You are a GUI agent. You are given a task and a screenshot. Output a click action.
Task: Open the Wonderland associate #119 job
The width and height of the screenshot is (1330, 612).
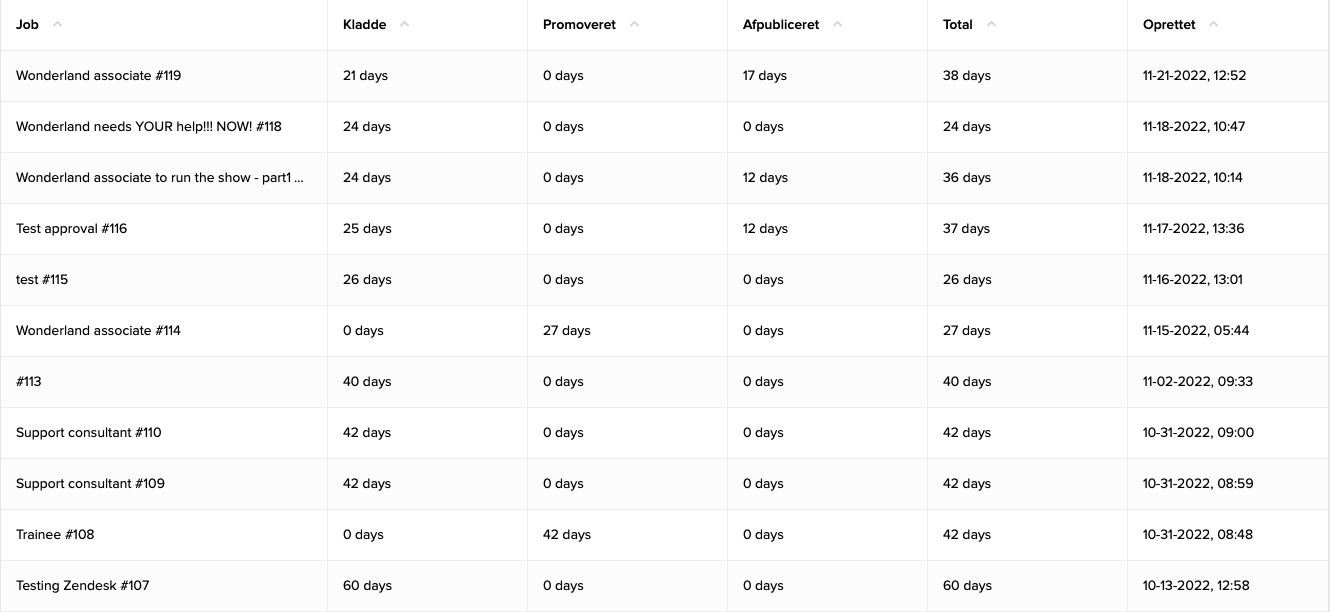pyautogui.click(x=98, y=75)
